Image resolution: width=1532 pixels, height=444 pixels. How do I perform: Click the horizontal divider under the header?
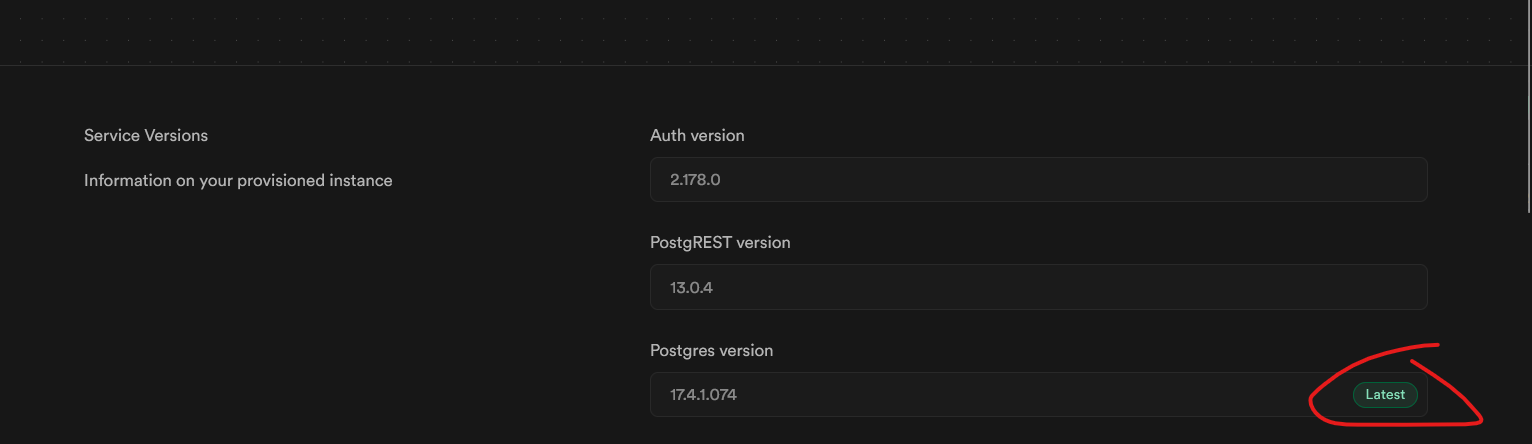pos(762,66)
